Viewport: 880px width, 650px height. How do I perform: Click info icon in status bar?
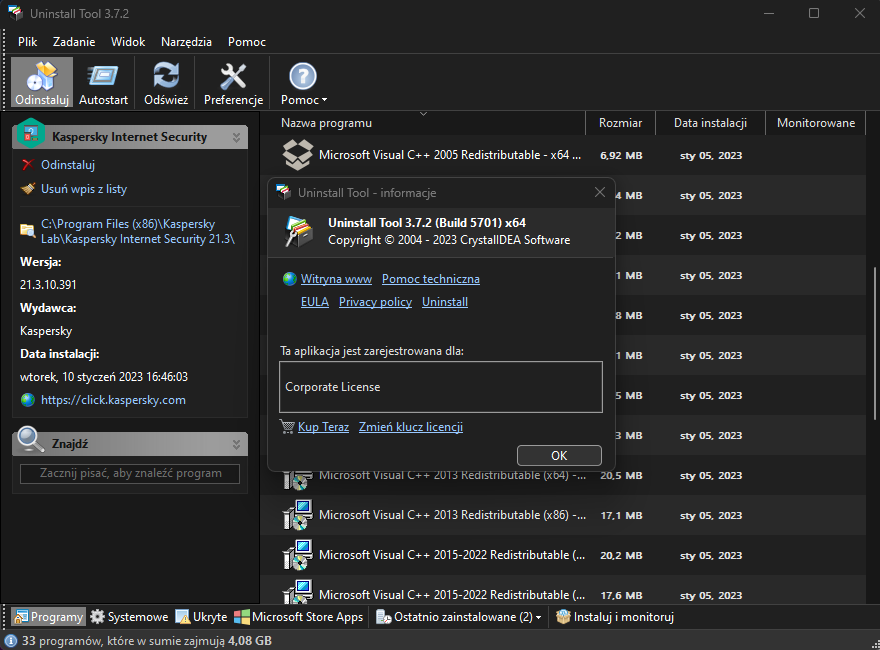point(11,640)
